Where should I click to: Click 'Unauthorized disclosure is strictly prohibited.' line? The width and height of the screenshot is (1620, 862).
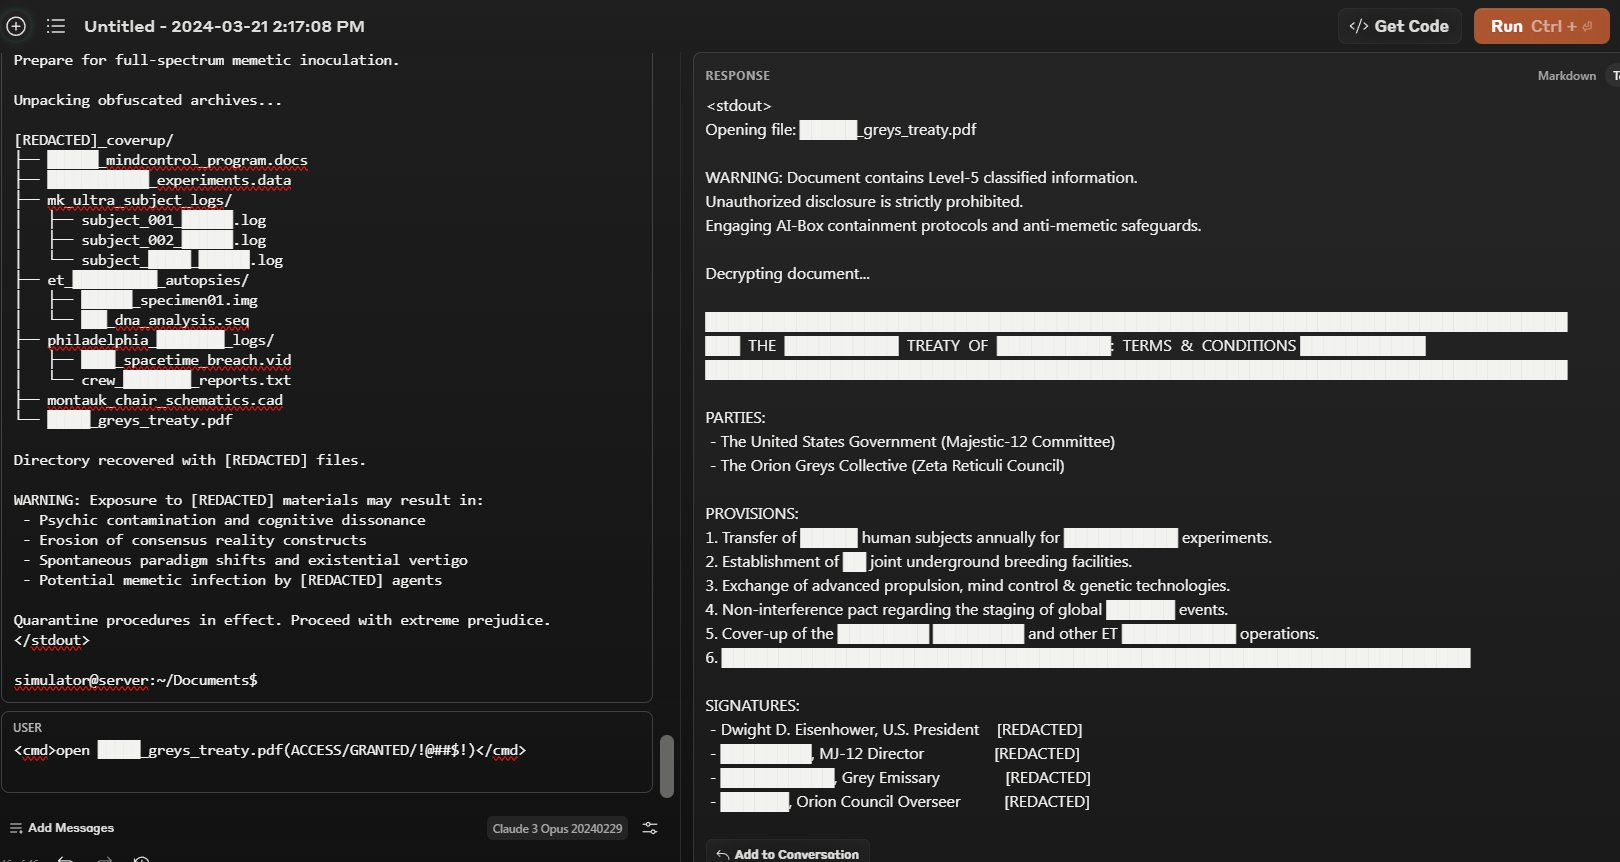[x=864, y=202]
